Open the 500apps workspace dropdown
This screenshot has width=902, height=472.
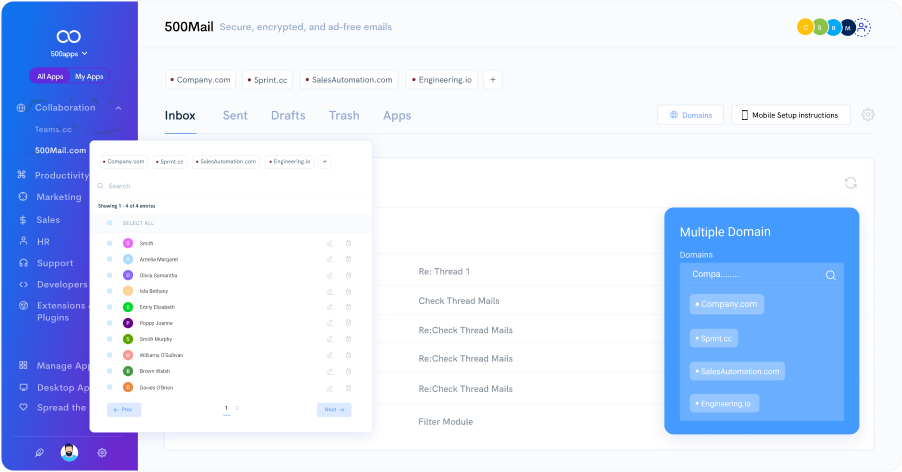point(69,53)
